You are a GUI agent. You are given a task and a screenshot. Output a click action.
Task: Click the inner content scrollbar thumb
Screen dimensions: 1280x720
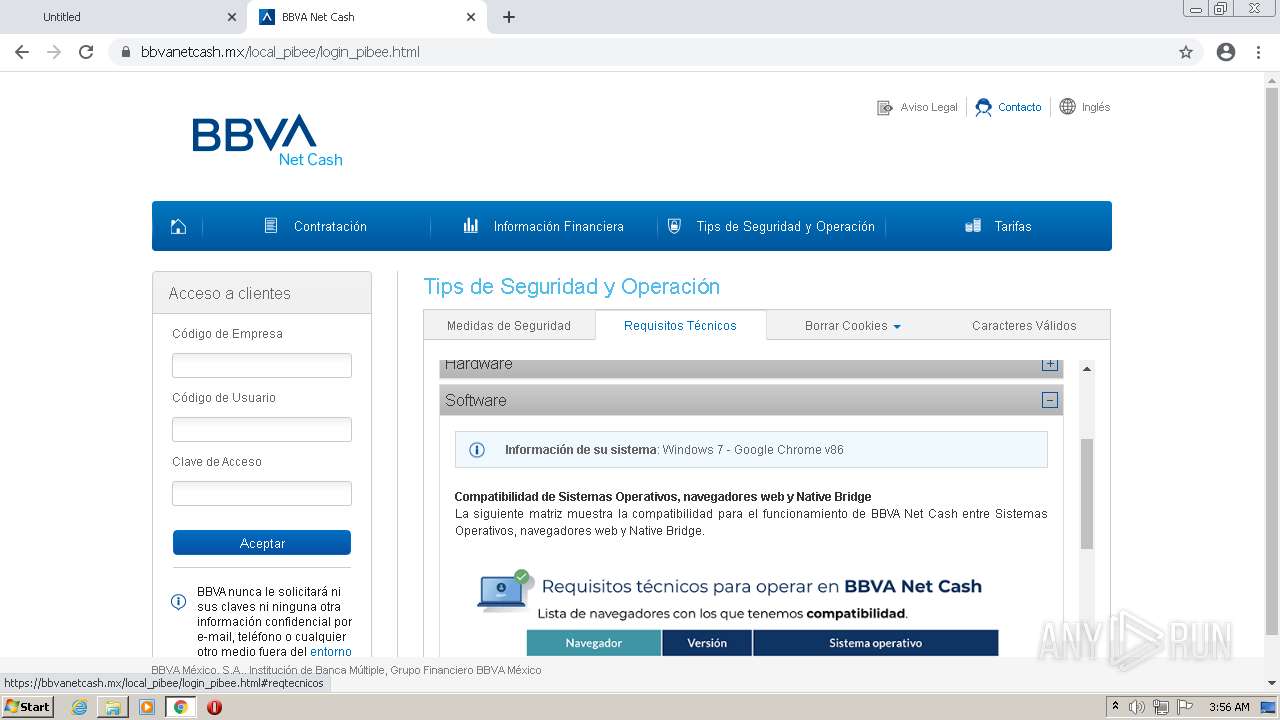[x=1087, y=493]
